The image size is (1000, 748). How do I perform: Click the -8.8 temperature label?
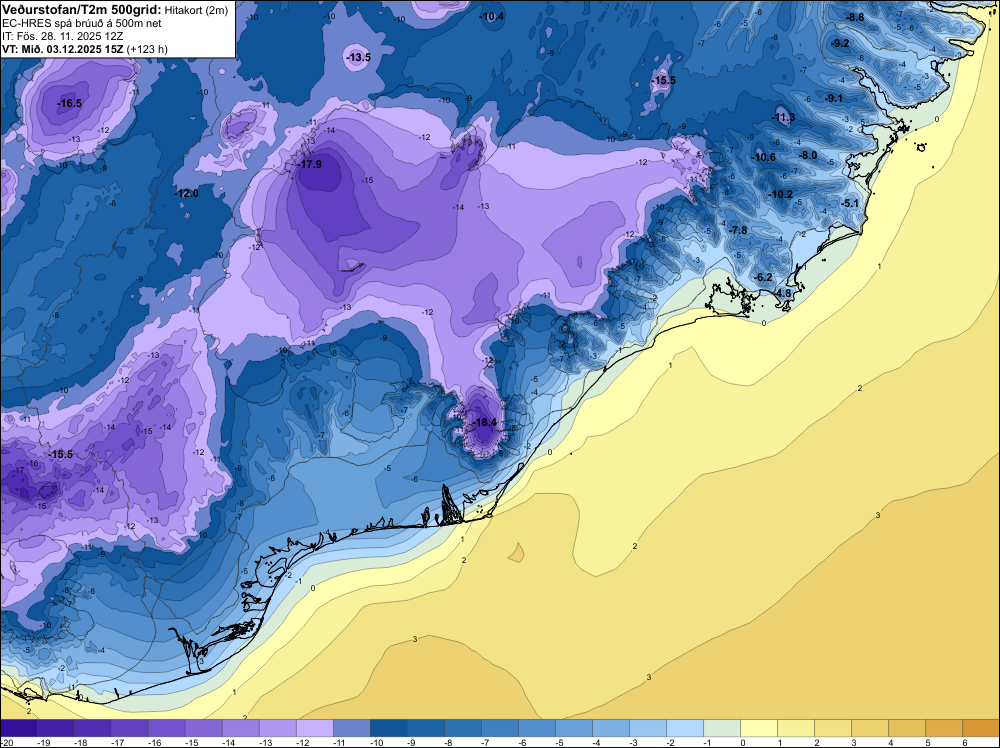pos(855,17)
